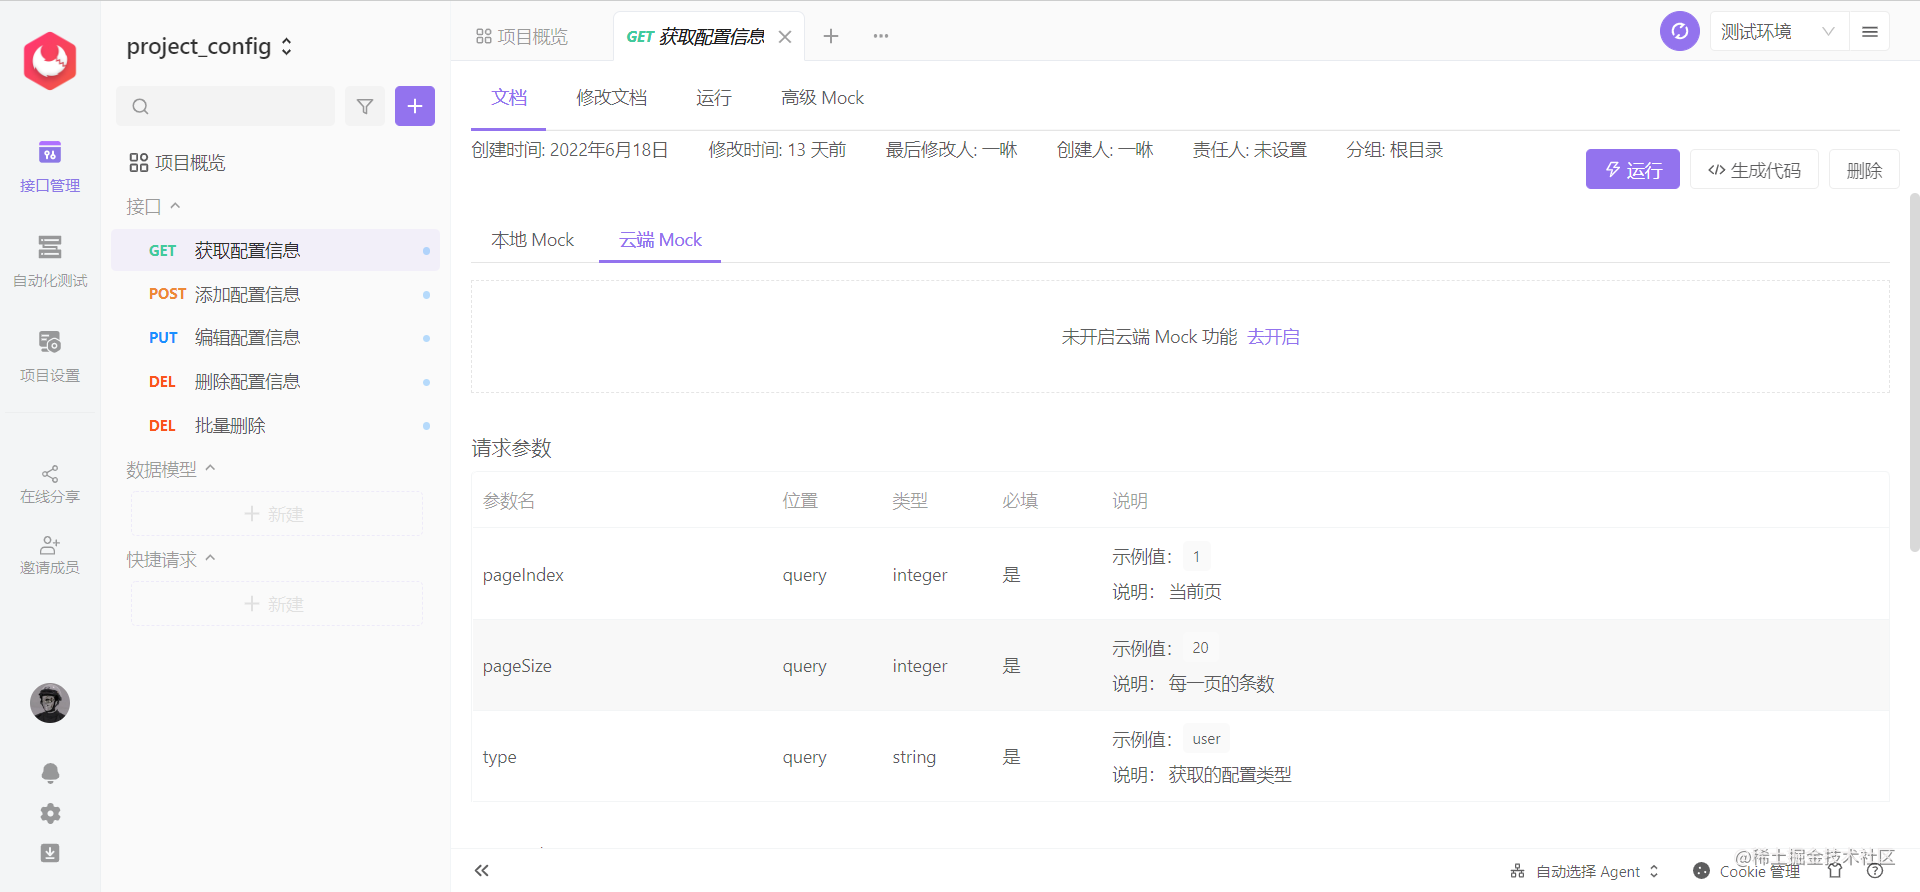Switch to the 修改文档 tab
1920x892 pixels.
[612, 98]
